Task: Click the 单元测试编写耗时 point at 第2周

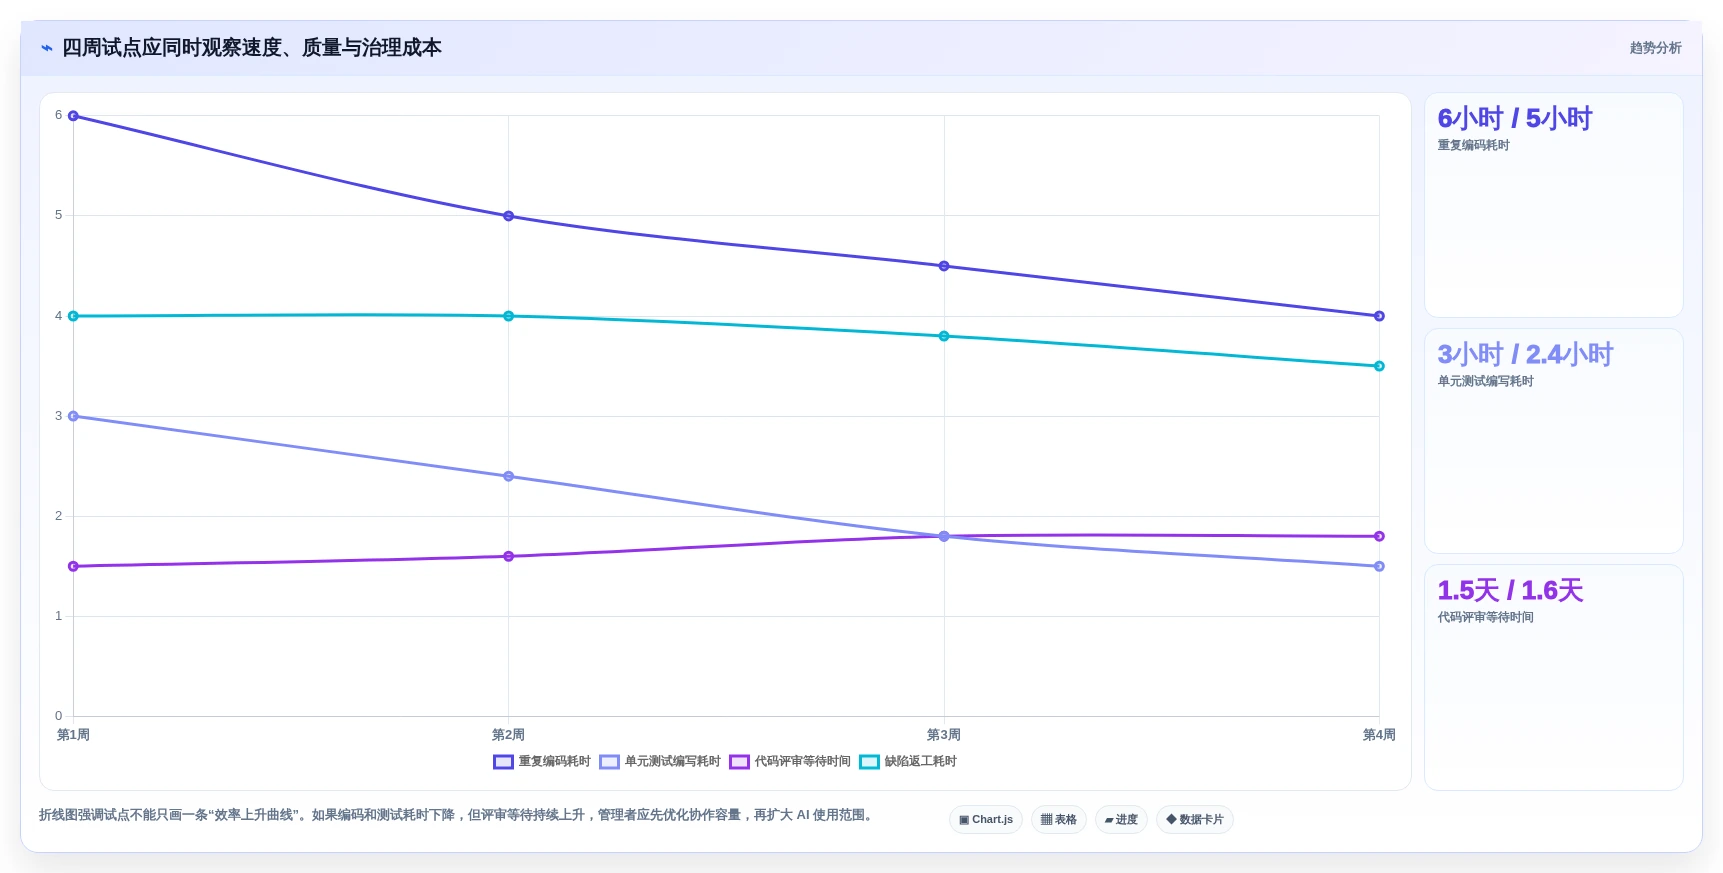Action: (x=508, y=476)
